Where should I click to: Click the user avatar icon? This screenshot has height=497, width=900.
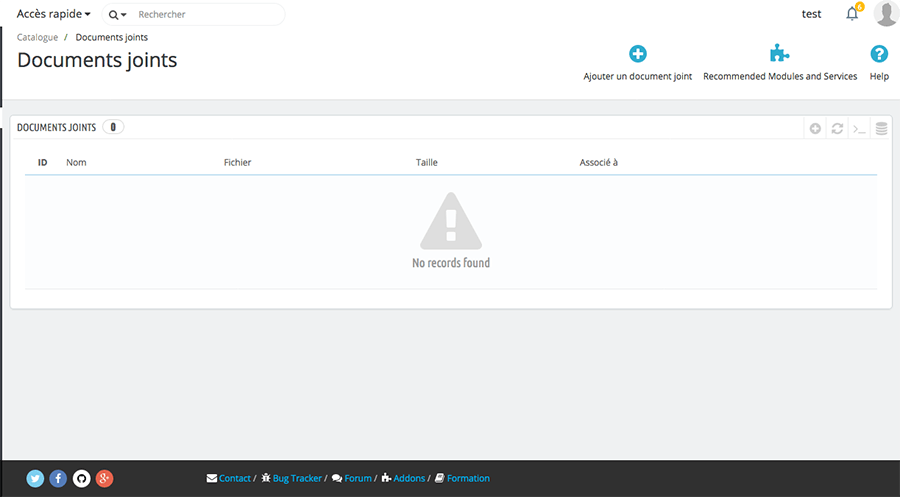pyautogui.click(x=885, y=14)
